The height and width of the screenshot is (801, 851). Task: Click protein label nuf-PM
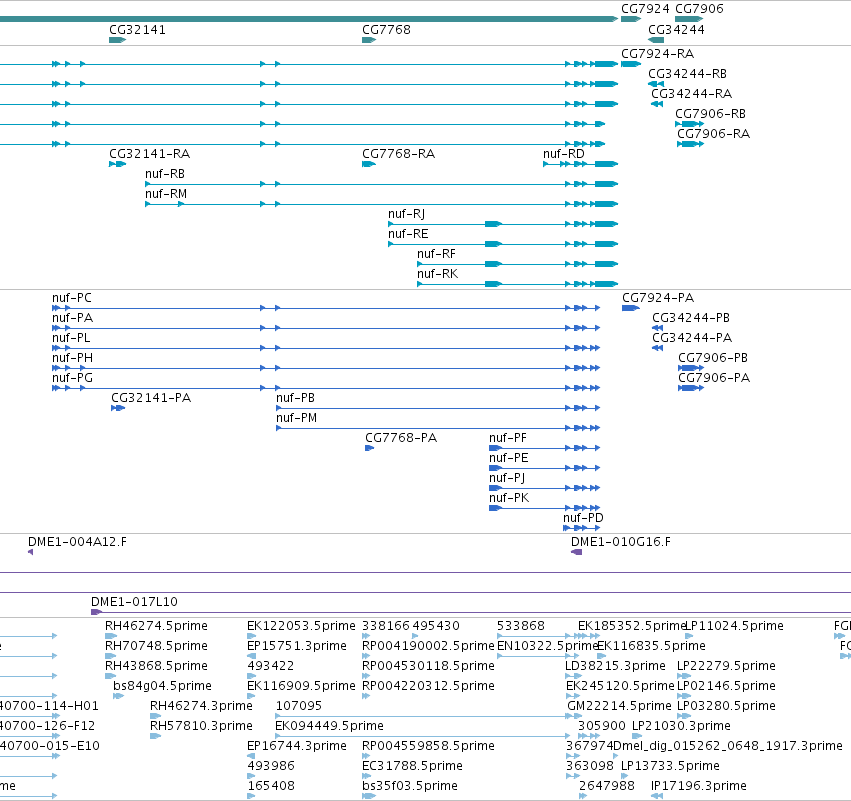297,418
